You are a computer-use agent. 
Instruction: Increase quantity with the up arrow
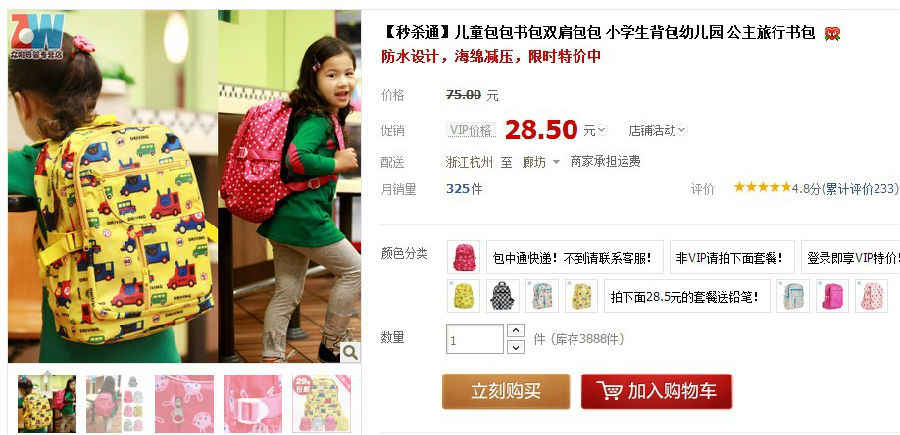click(516, 331)
